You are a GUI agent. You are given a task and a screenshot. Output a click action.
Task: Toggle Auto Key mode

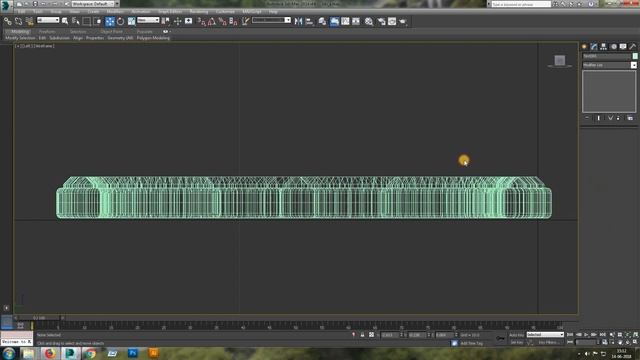[516, 335]
